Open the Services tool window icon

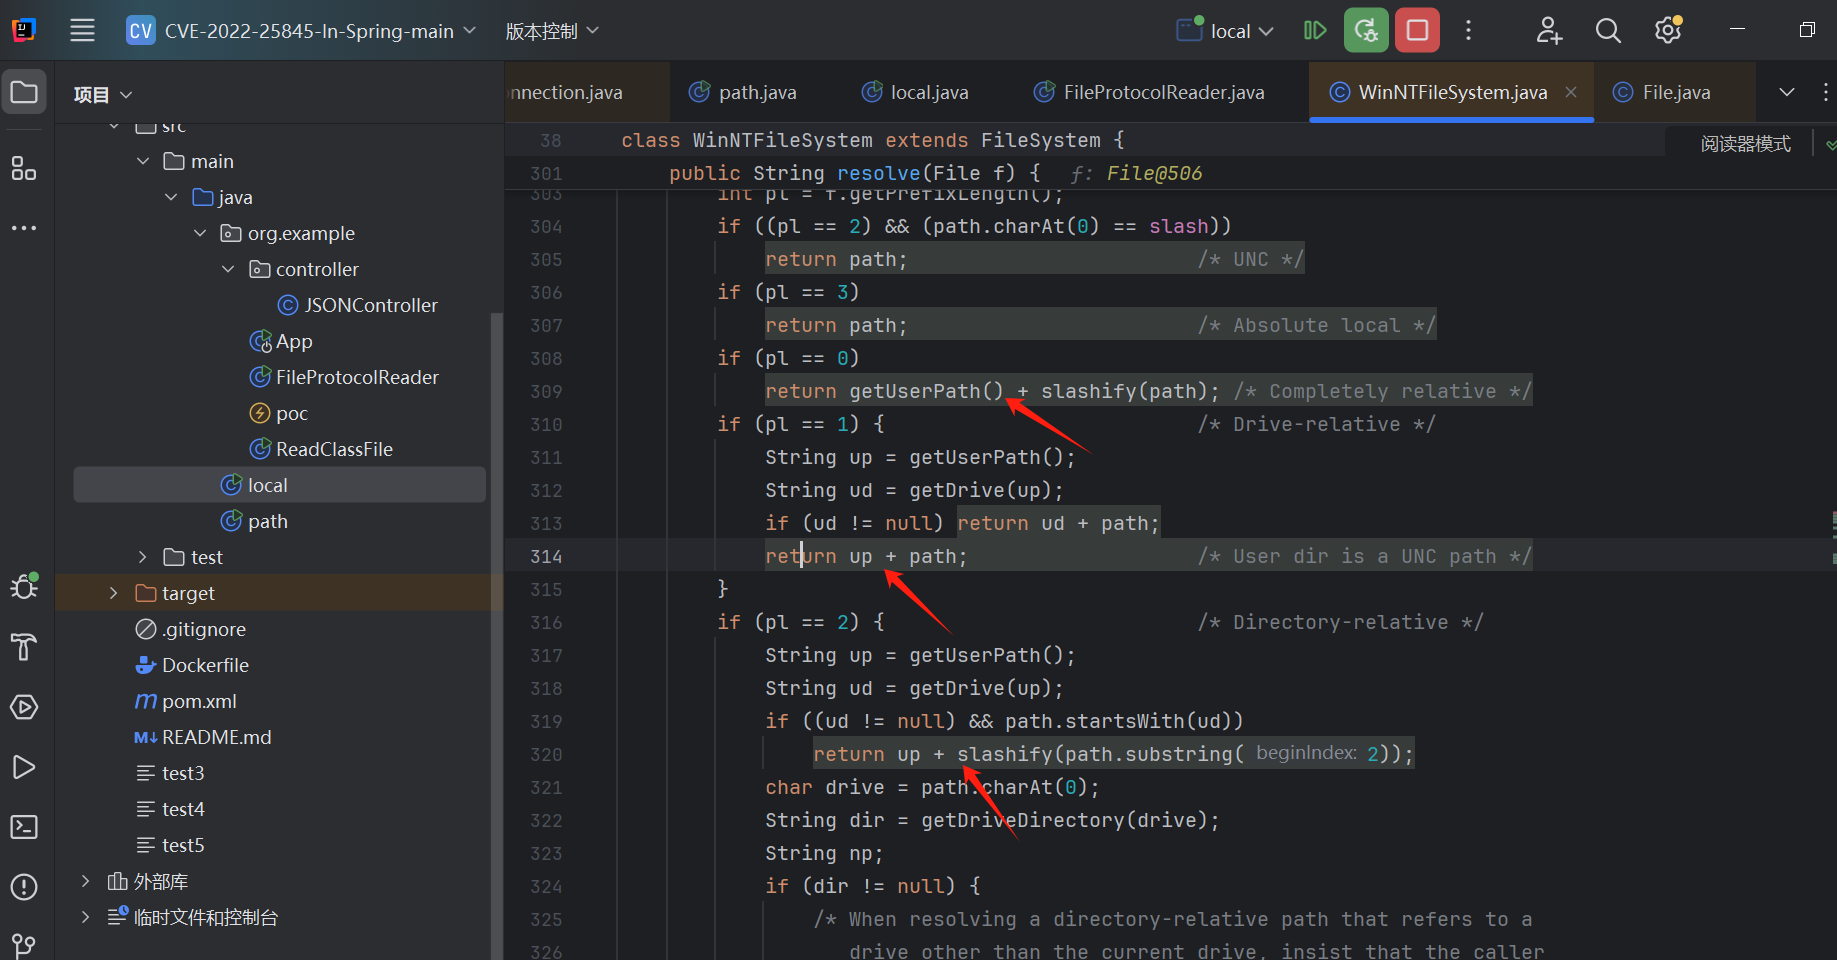point(24,707)
